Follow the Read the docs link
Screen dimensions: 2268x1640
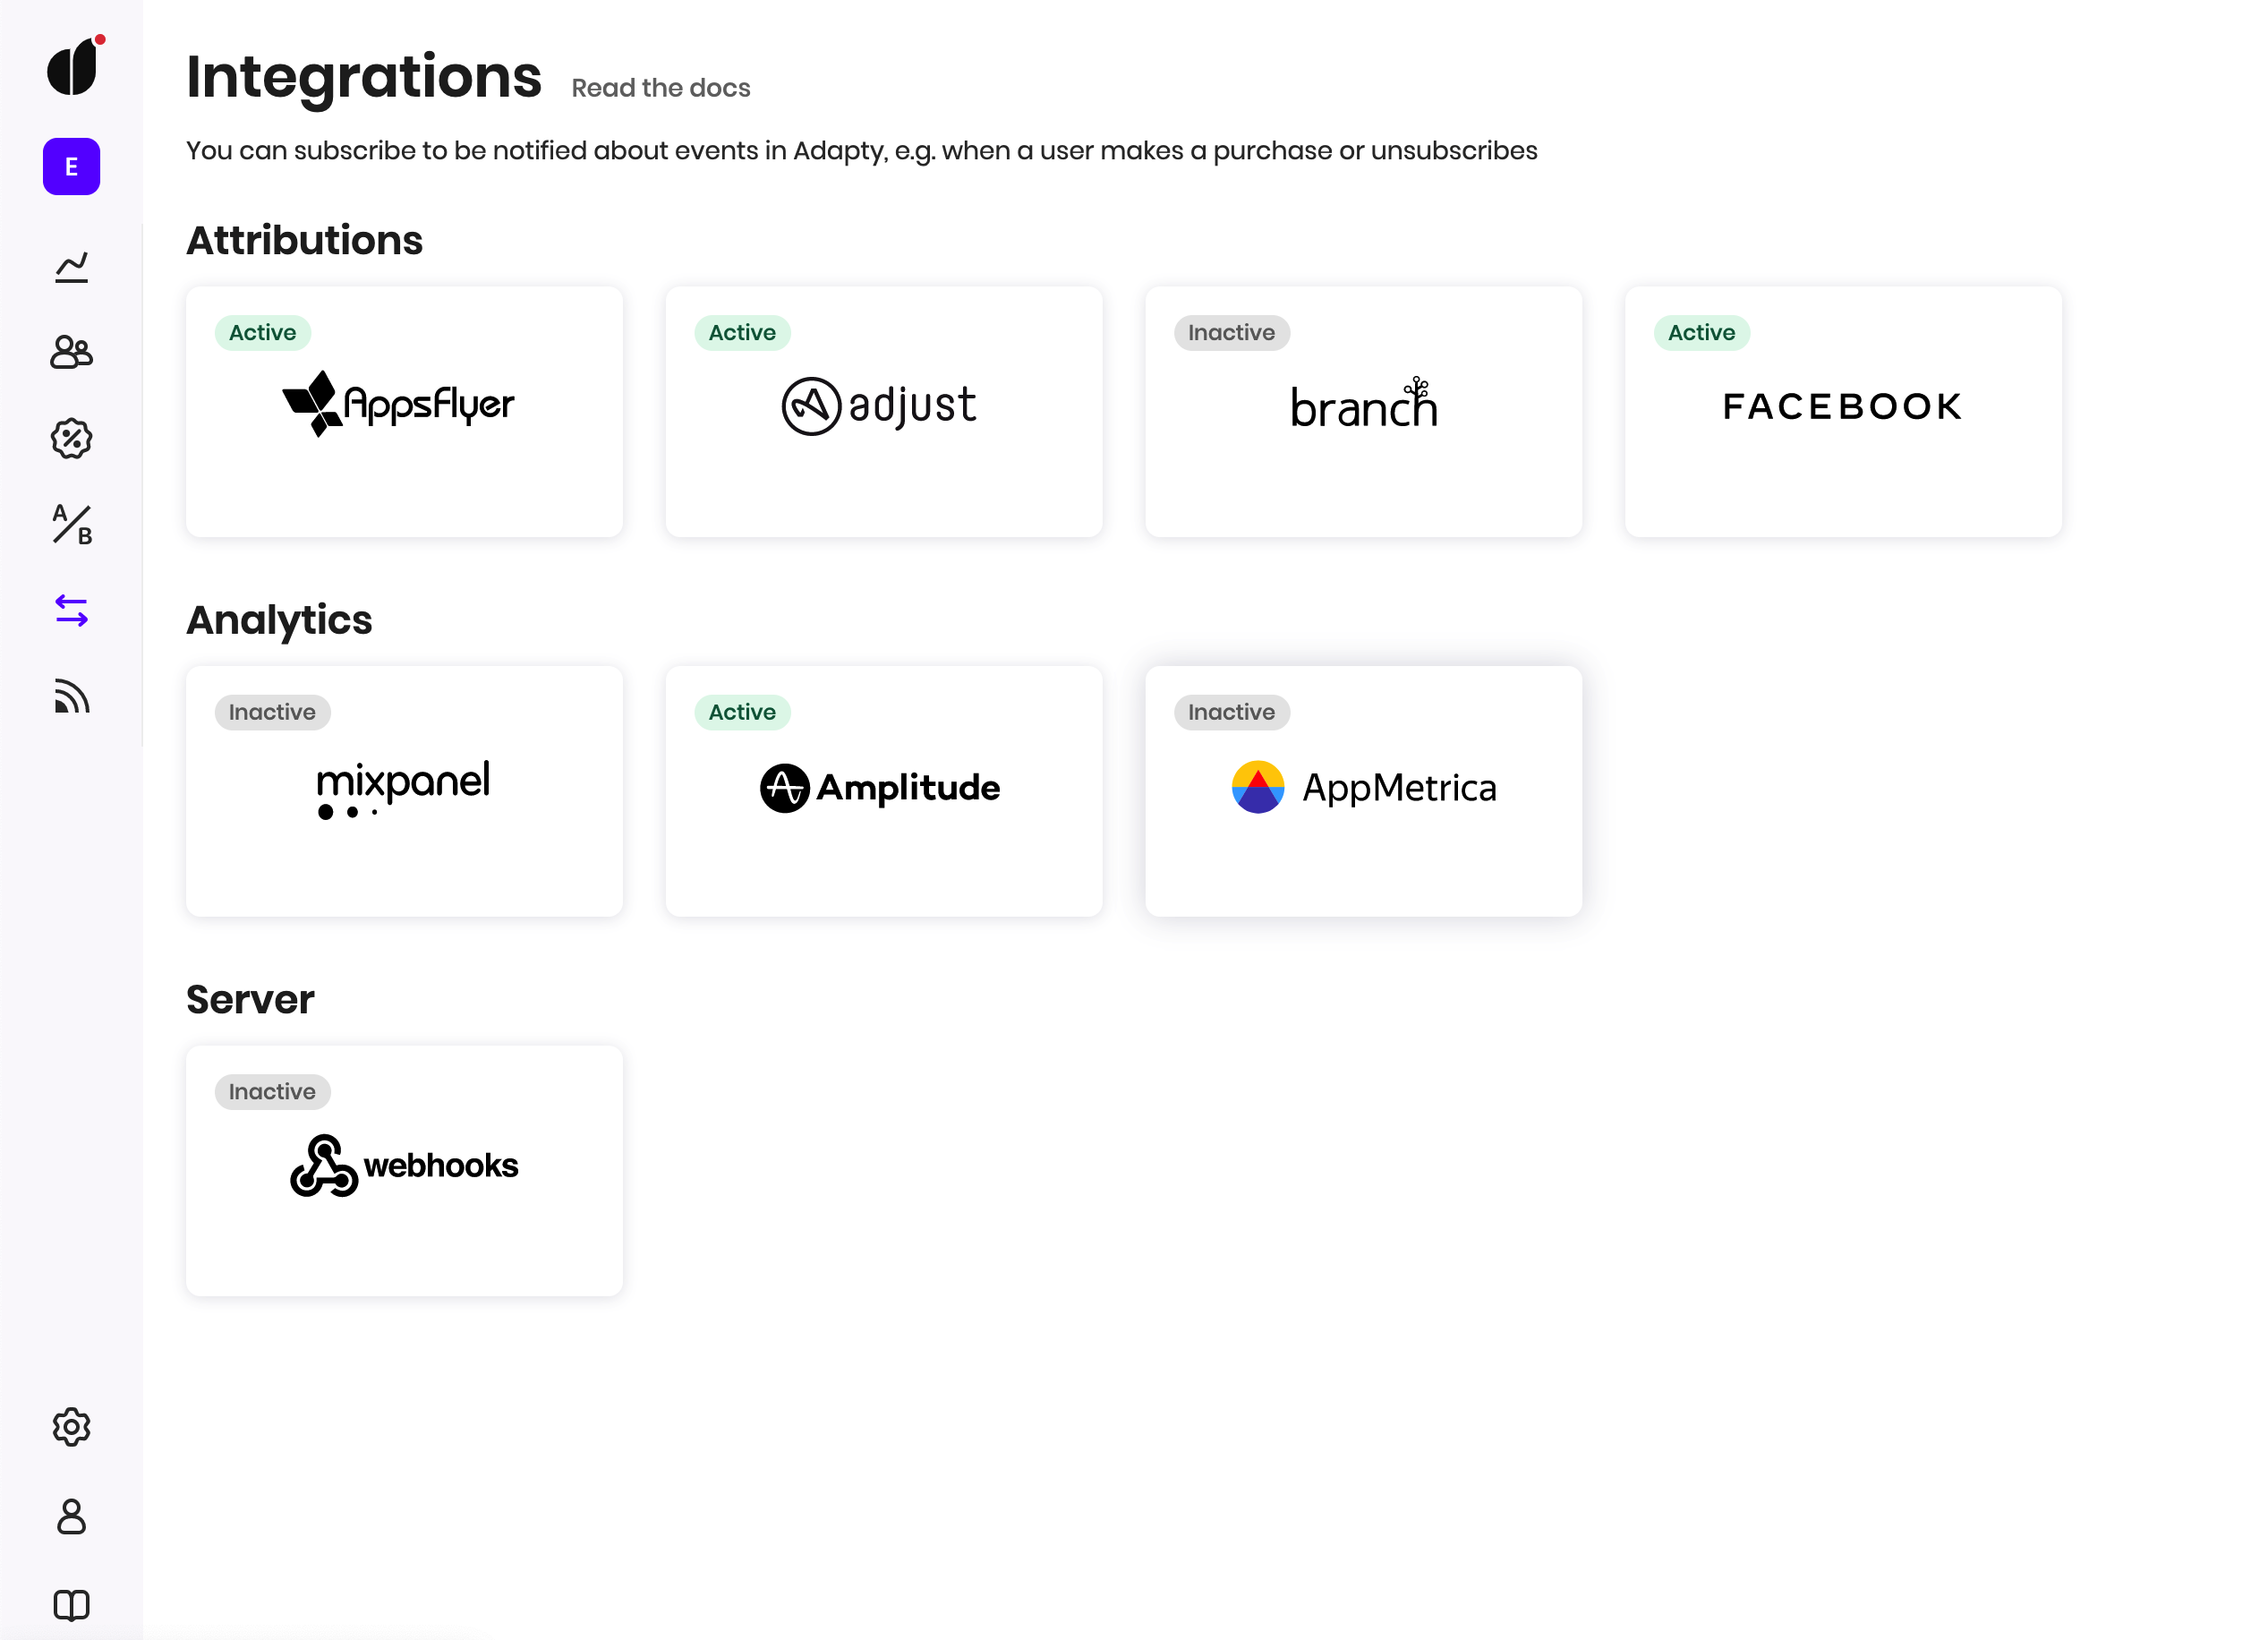point(660,88)
